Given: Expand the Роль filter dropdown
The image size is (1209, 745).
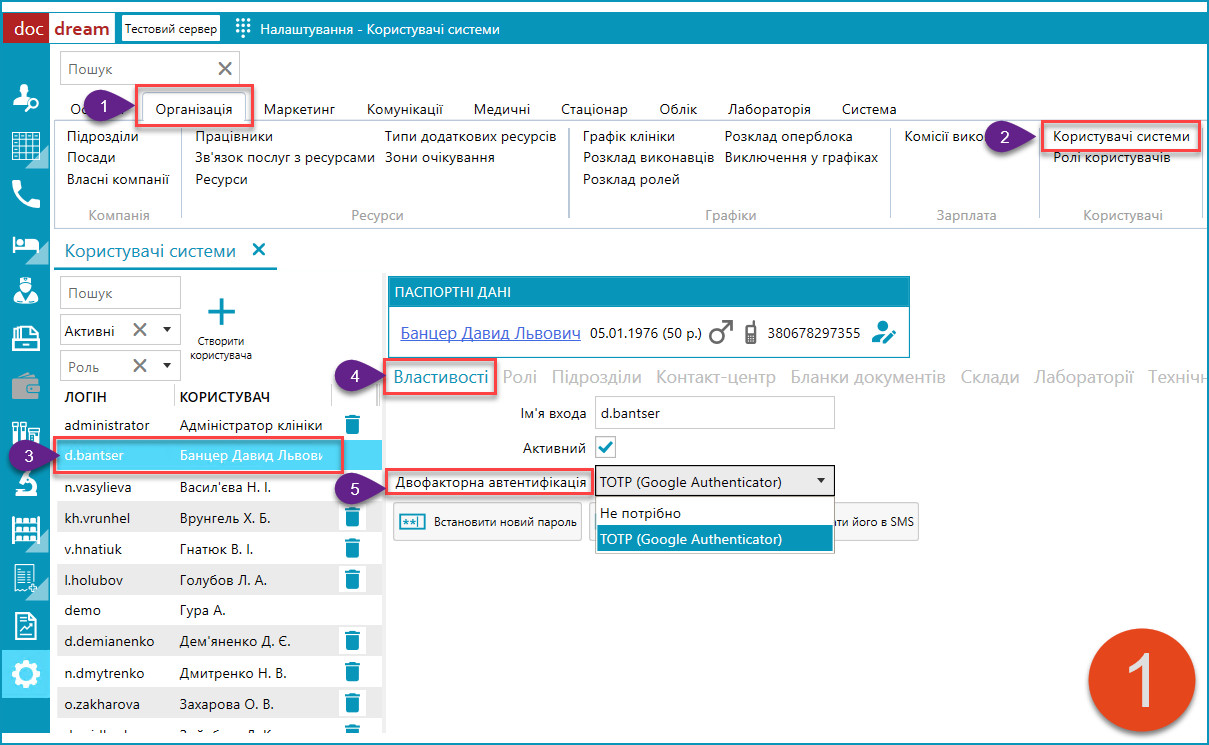Looking at the screenshot, I should [x=166, y=365].
